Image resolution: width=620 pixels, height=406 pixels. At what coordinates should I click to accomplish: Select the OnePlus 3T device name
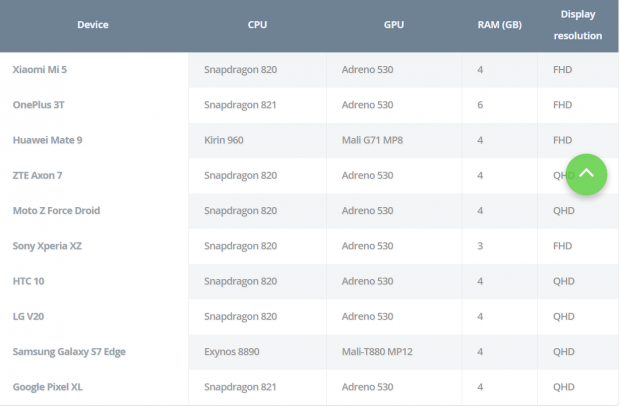click(38, 105)
